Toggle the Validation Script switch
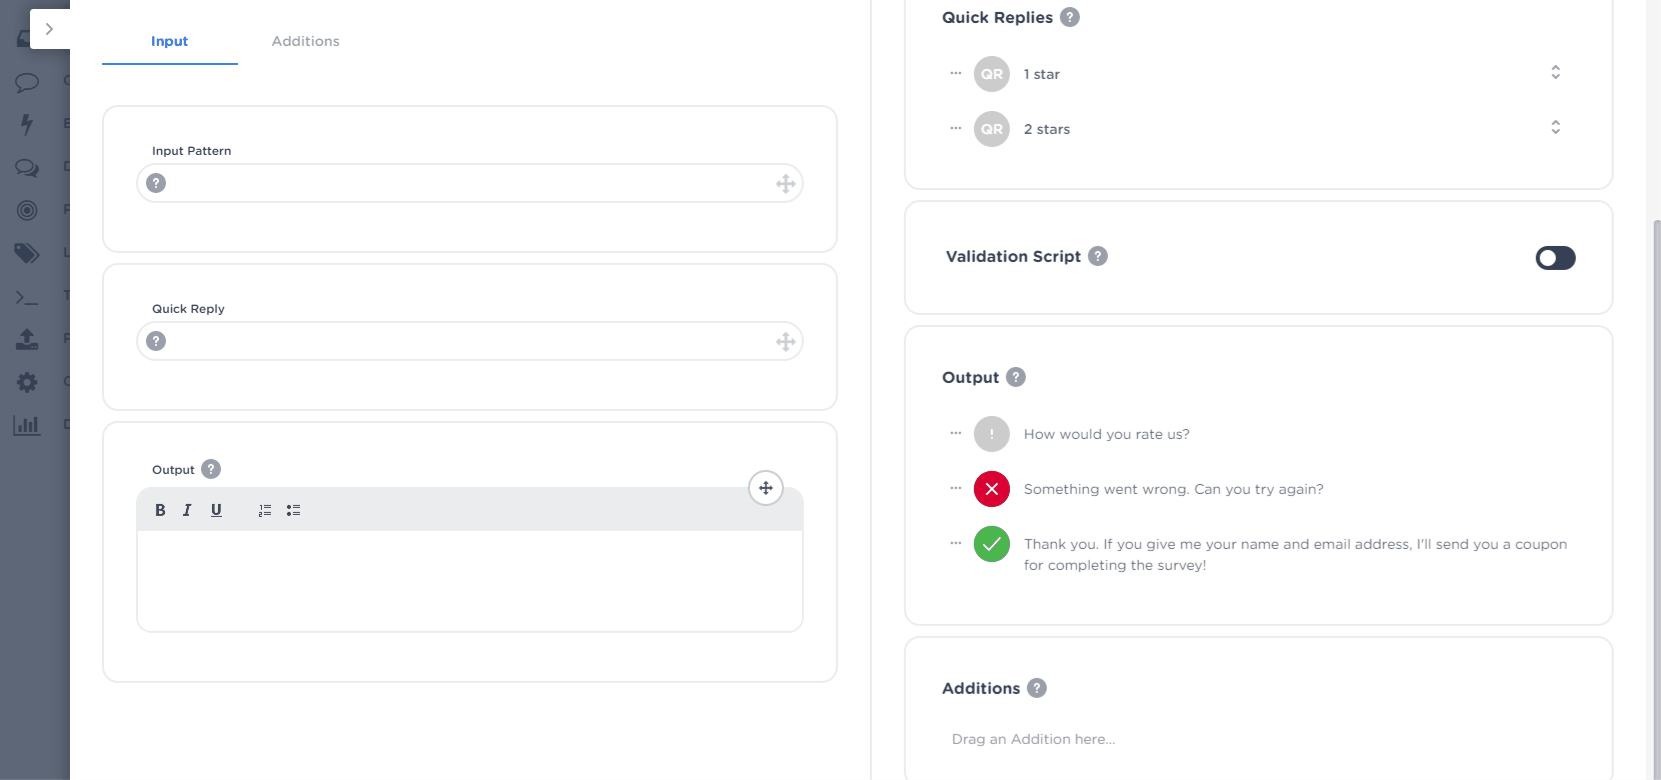1661x780 pixels. click(x=1555, y=258)
